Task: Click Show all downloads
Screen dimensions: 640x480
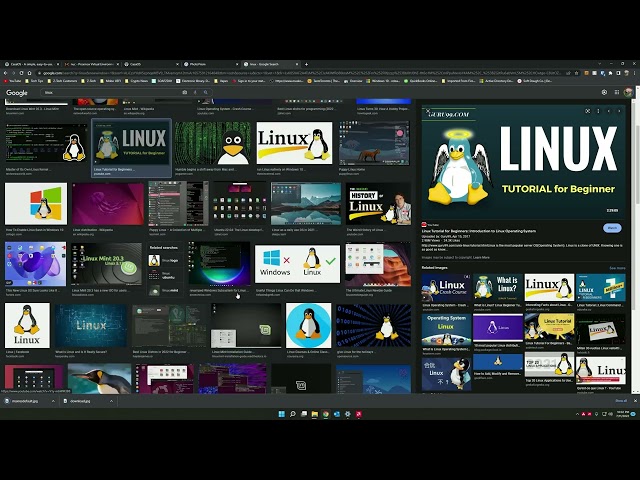Action: click(620, 401)
